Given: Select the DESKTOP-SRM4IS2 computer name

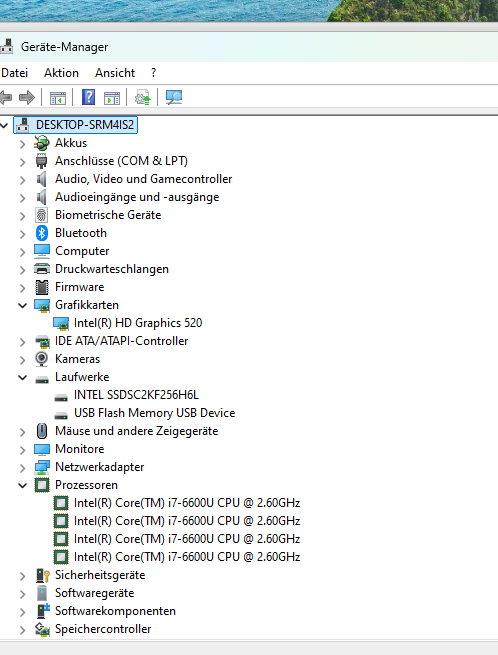Looking at the screenshot, I should (x=85, y=124).
